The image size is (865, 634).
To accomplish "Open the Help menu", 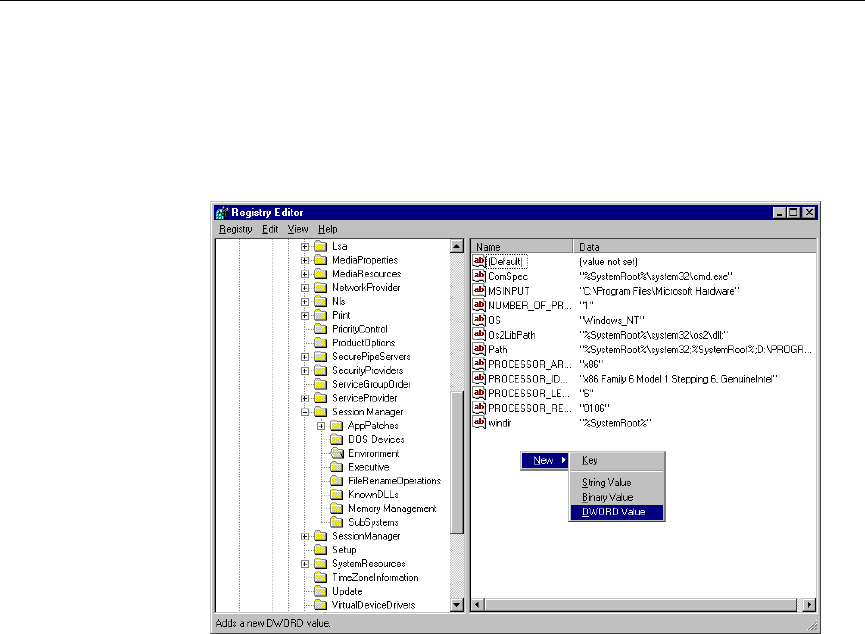I will pyautogui.click(x=328, y=229).
